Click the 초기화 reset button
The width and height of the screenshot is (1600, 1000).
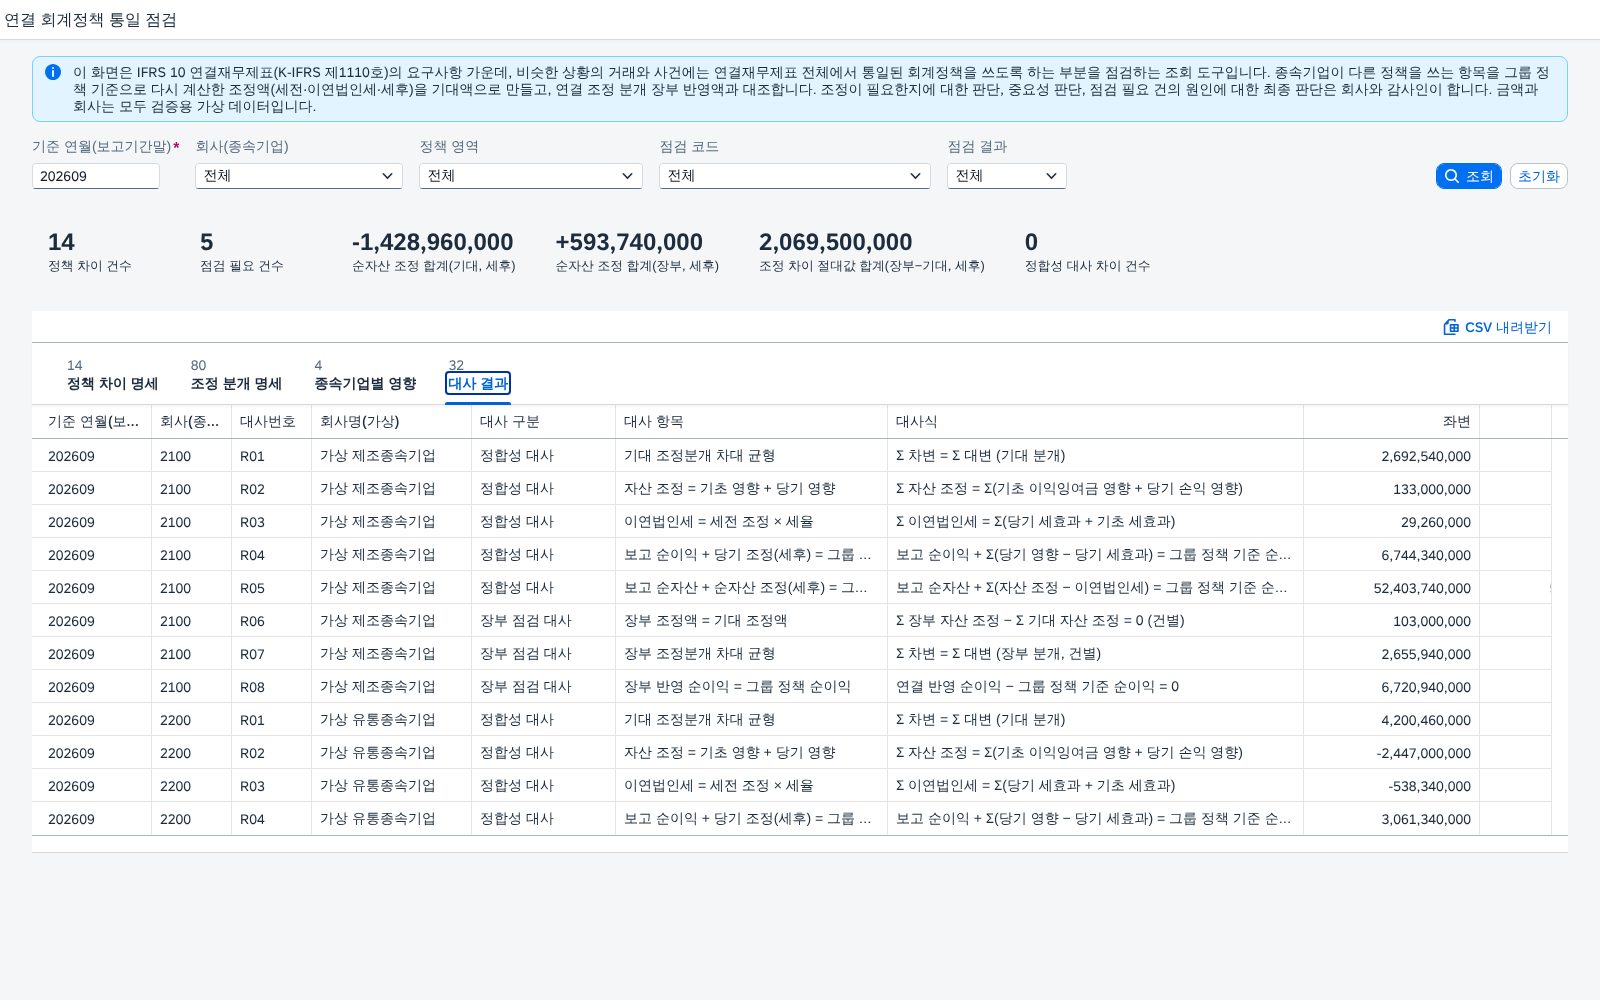(1538, 176)
